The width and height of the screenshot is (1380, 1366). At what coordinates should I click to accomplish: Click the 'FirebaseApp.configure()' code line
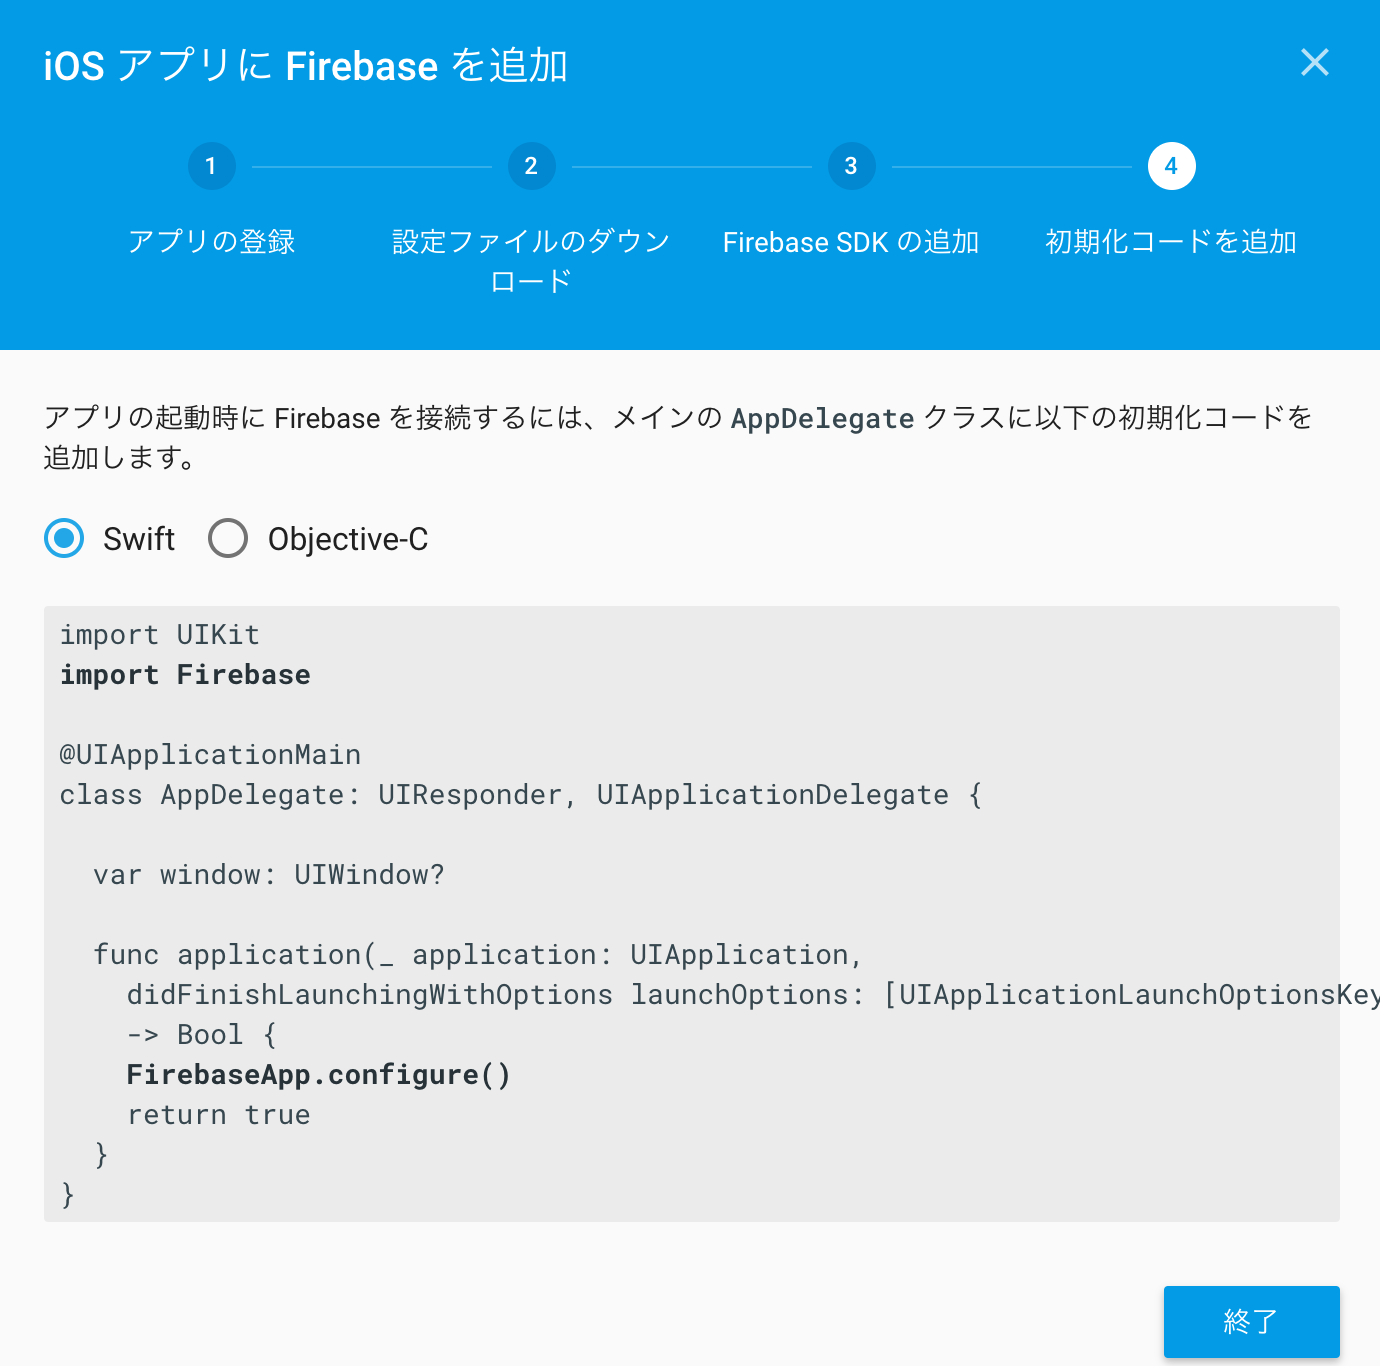pyautogui.click(x=319, y=1075)
